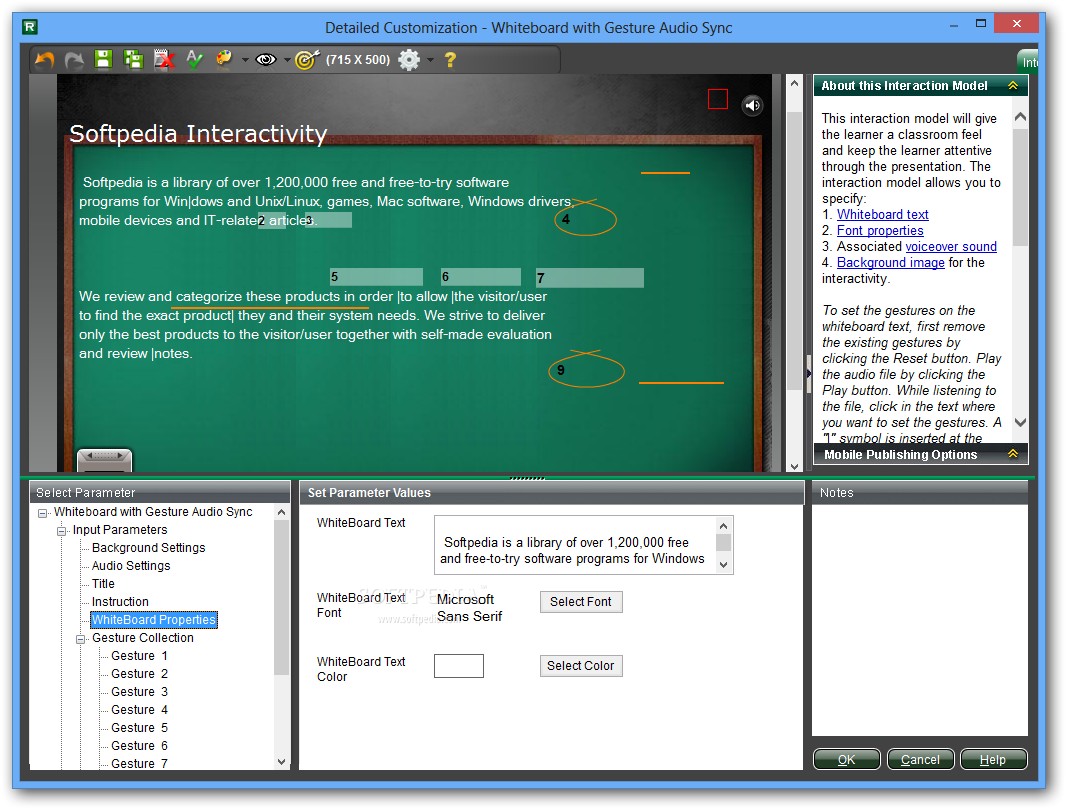Click gesture marker 6 highlight box
This screenshot has height=809, width=1066.
pos(481,277)
